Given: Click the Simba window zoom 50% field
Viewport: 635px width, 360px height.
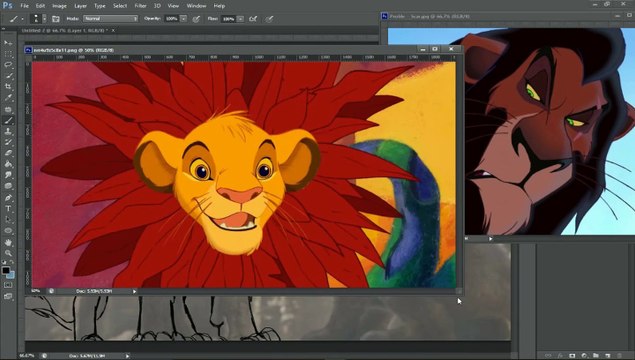Looking at the screenshot, I should (36, 291).
